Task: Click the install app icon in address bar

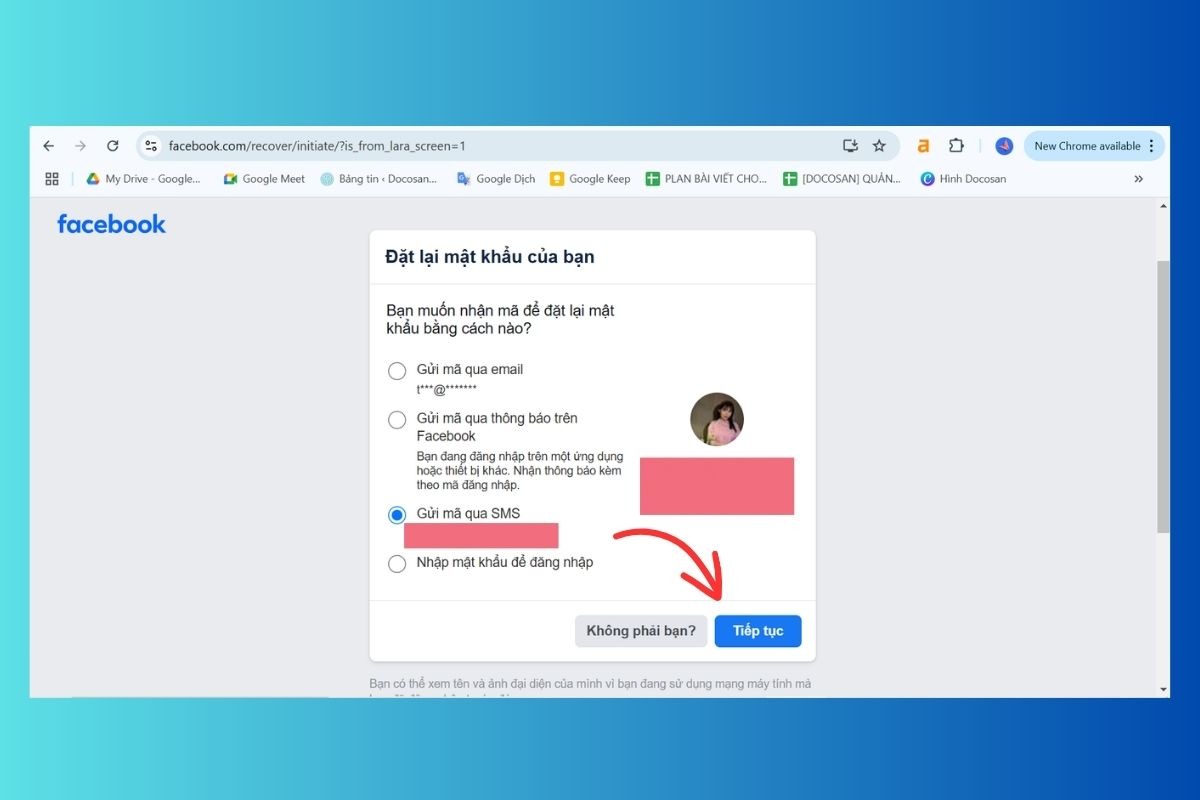Action: [x=851, y=146]
